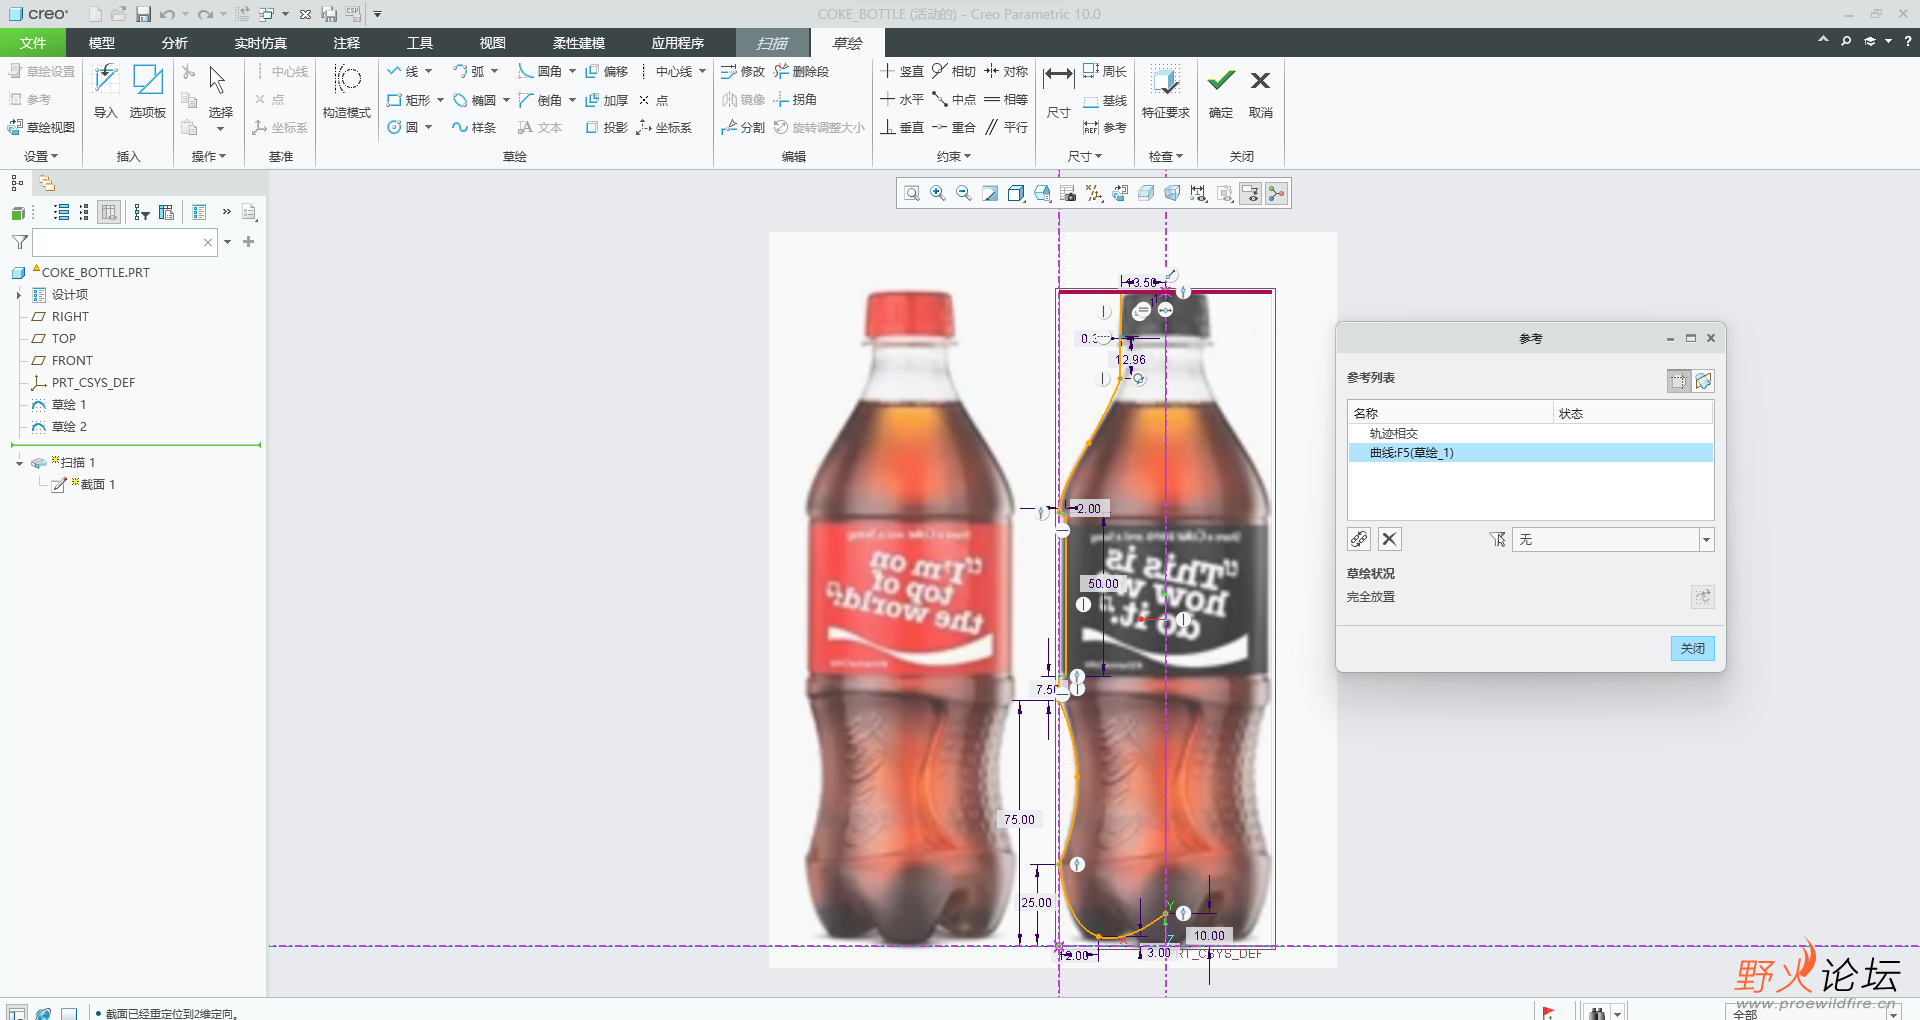
Task: Click the 导入 import icon
Action: [106, 91]
